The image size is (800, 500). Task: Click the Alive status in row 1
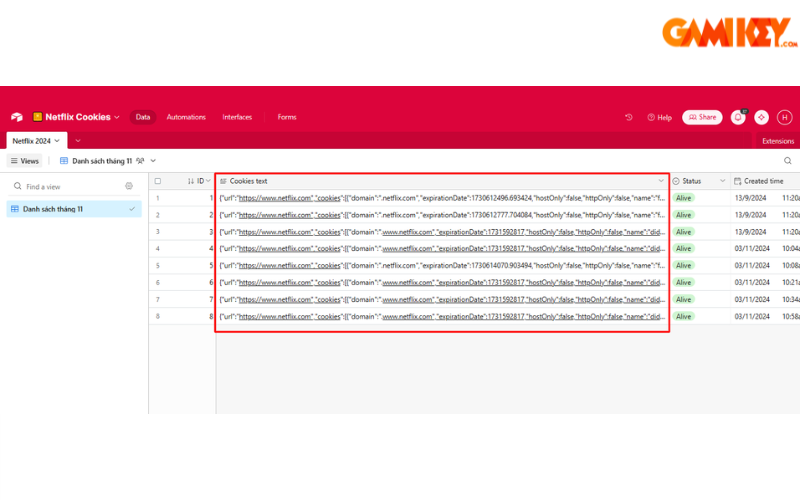[684, 198]
